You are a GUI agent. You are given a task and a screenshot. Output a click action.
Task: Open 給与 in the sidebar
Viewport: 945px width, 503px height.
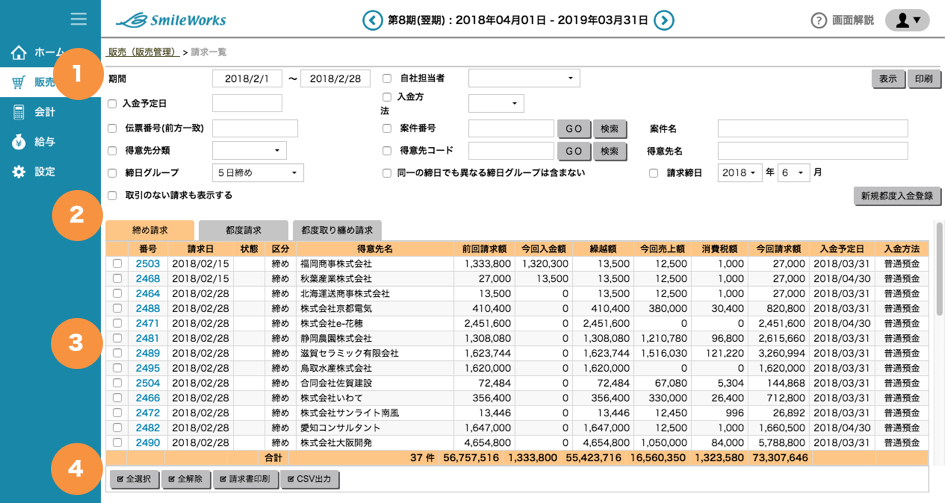(x=45, y=142)
